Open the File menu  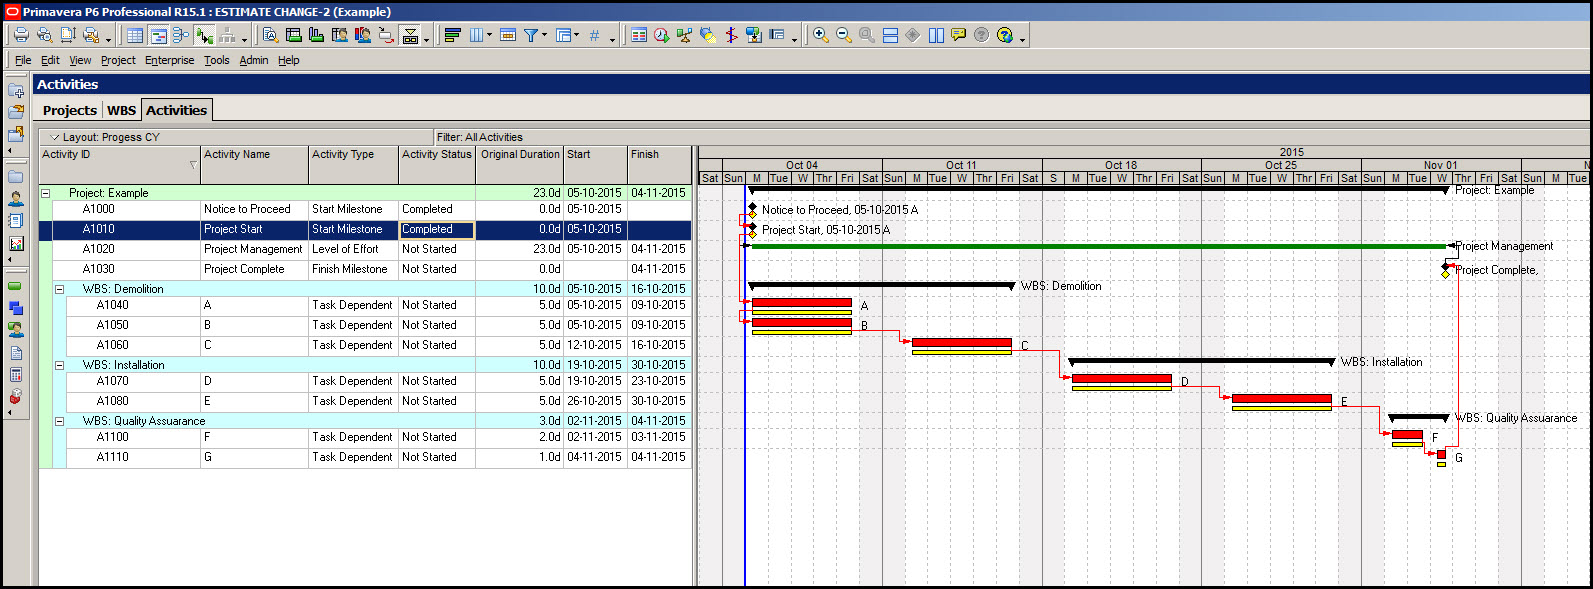coord(23,60)
